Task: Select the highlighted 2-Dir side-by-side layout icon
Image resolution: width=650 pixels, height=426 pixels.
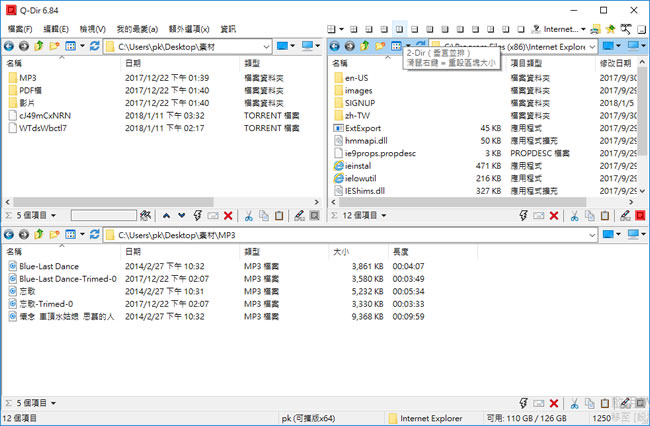Action: tap(399, 29)
